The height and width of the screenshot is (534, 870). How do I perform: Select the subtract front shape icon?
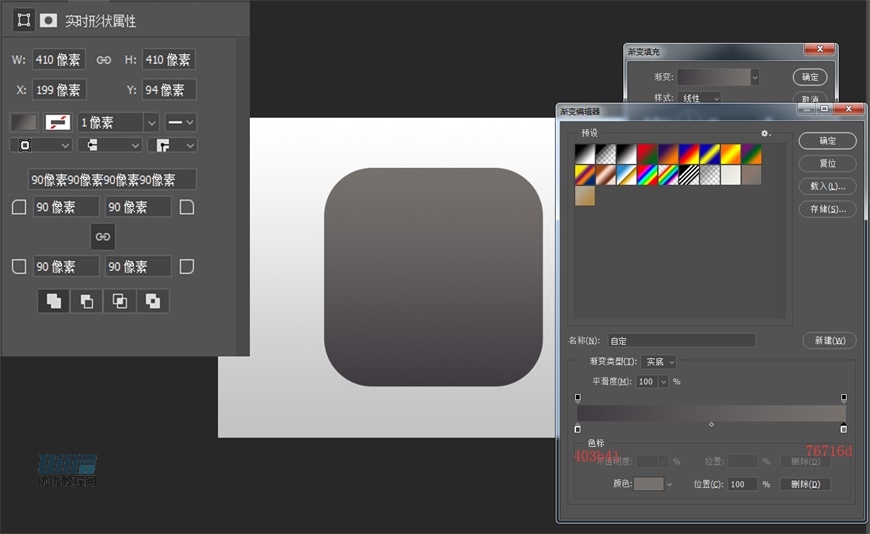[x=87, y=301]
